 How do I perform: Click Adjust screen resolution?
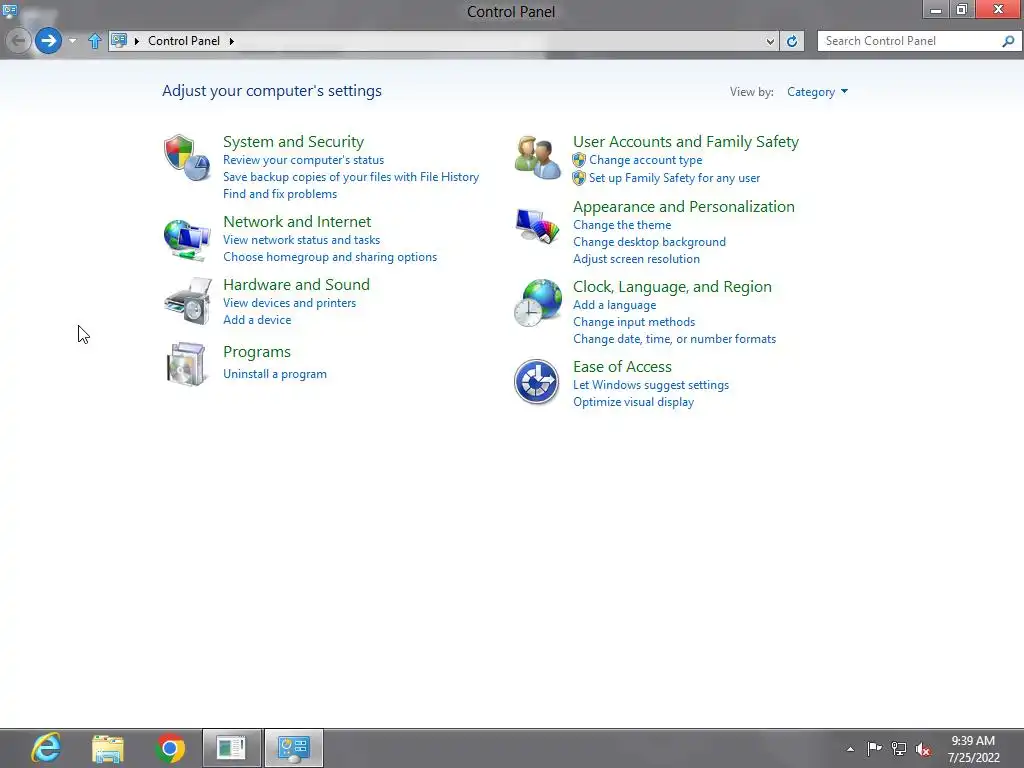click(636, 259)
